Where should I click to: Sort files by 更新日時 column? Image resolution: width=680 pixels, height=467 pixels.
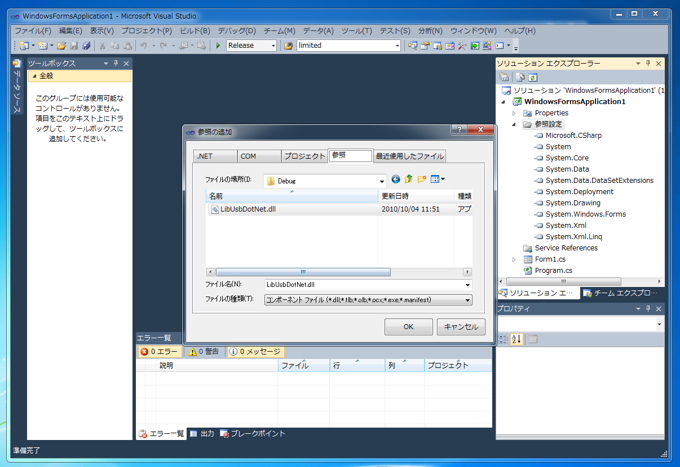click(x=416, y=196)
